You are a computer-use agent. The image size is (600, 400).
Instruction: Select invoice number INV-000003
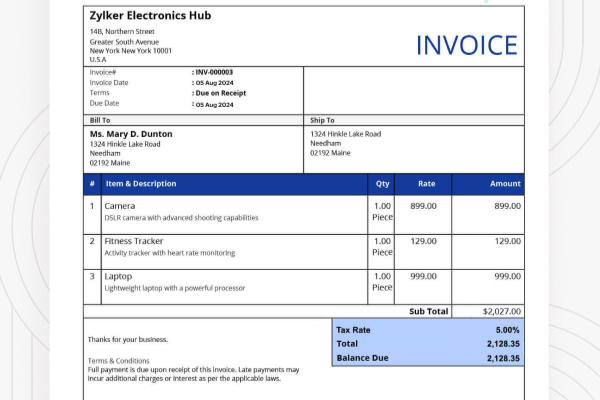tap(214, 72)
